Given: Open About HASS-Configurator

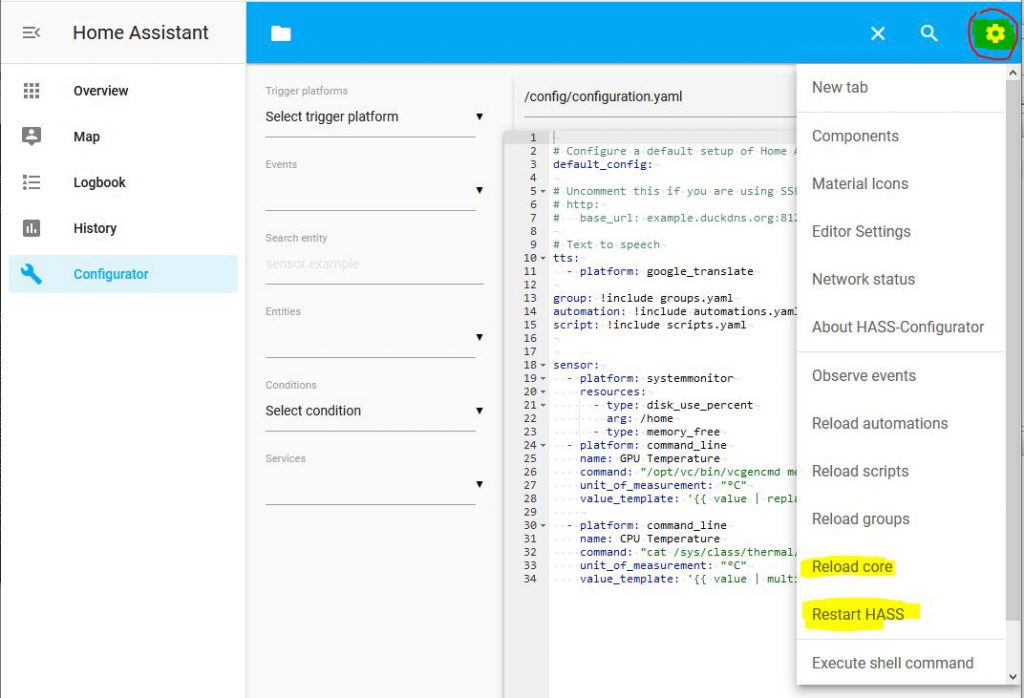Looking at the screenshot, I should (x=901, y=327).
